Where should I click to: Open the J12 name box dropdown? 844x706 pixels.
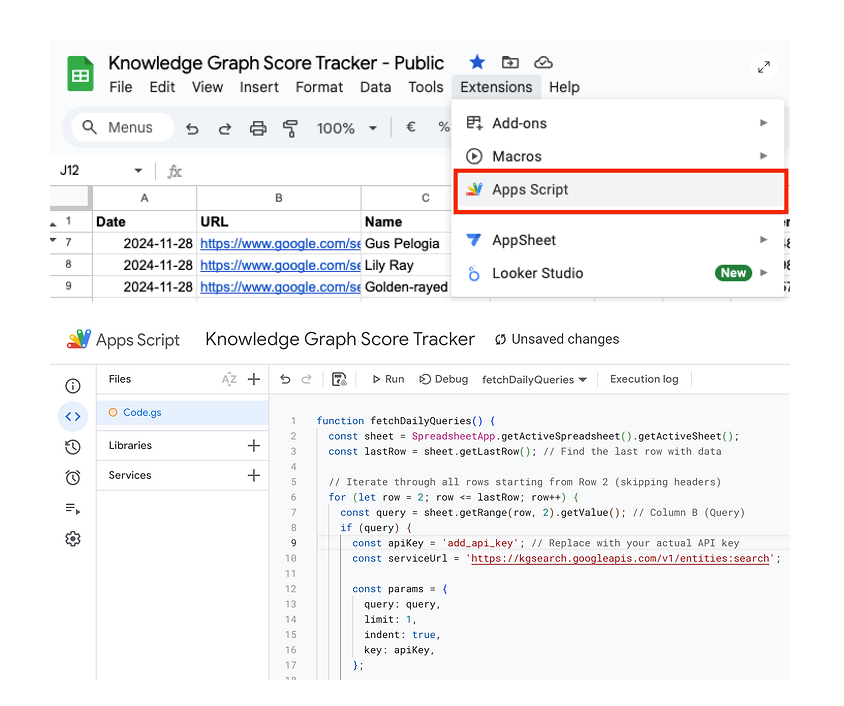tap(138, 171)
